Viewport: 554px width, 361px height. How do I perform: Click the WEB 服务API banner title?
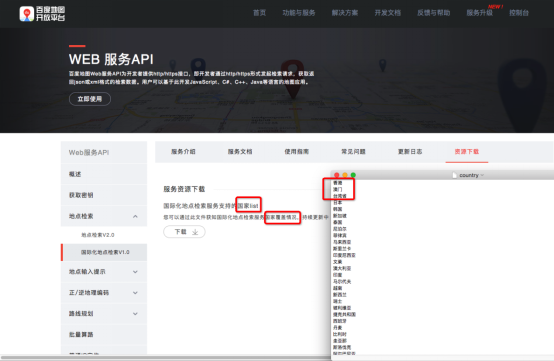[x=111, y=59]
